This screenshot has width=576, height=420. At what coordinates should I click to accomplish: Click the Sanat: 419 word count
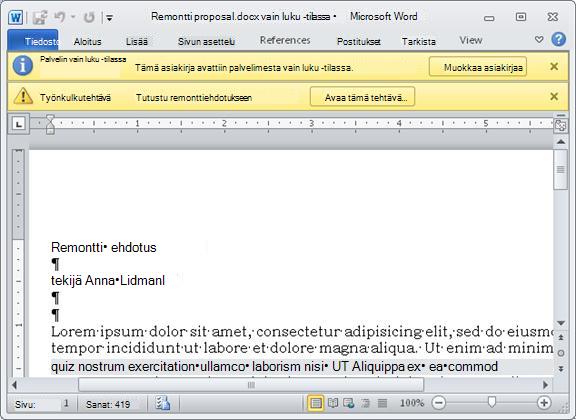point(108,404)
